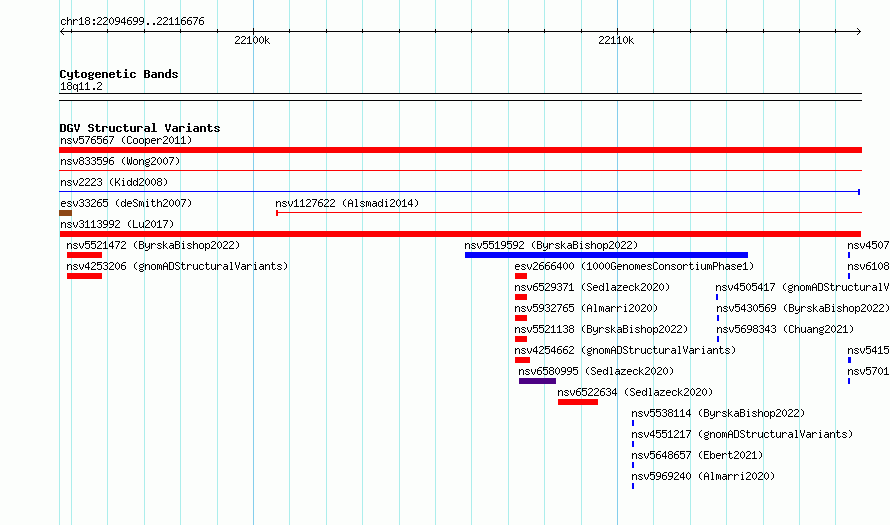Click the small red bar under nsv5521138
Screen dimensions: 890x525
[x=521, y=339]
